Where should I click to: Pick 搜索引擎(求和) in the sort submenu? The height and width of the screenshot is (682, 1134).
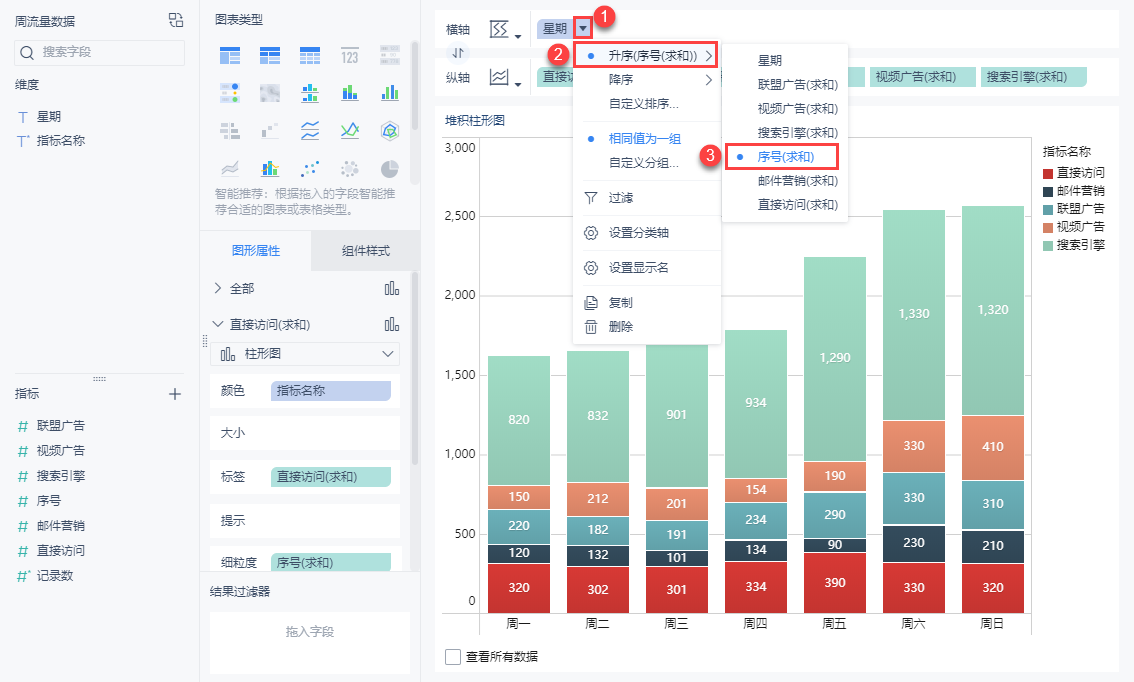point(798,132)
